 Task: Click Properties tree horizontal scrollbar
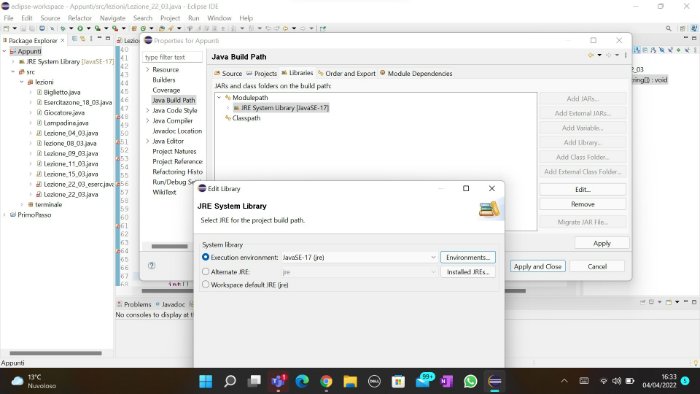tap(169, 246)
